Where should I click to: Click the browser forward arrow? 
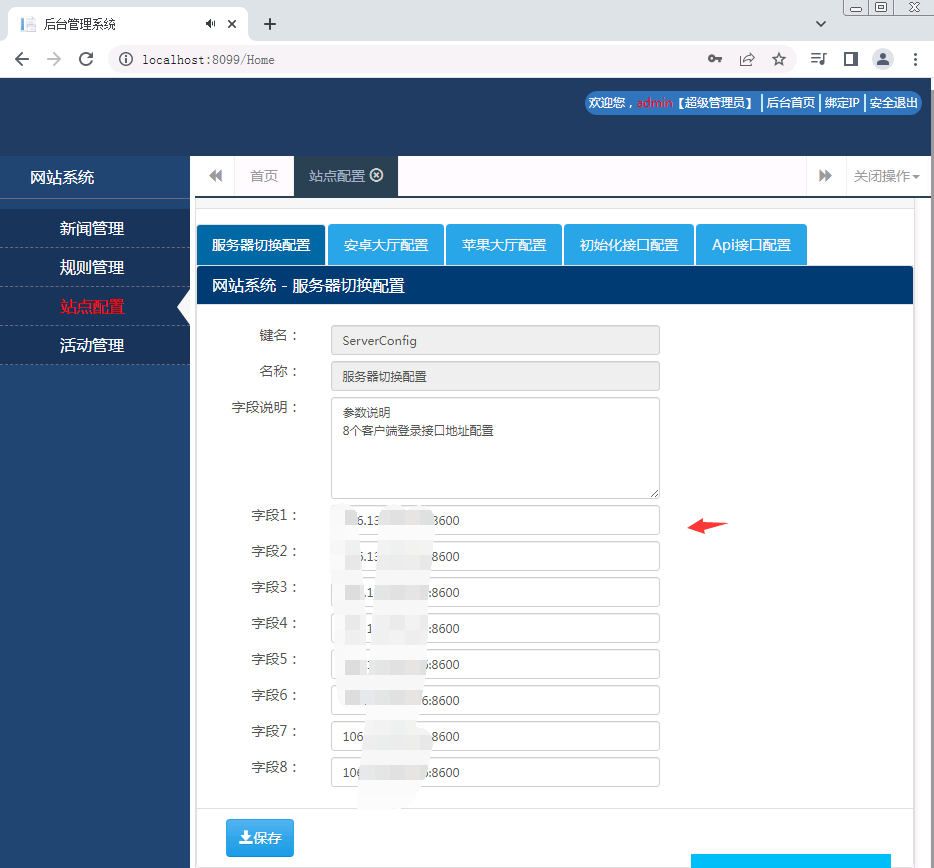[x=54, y=59]
